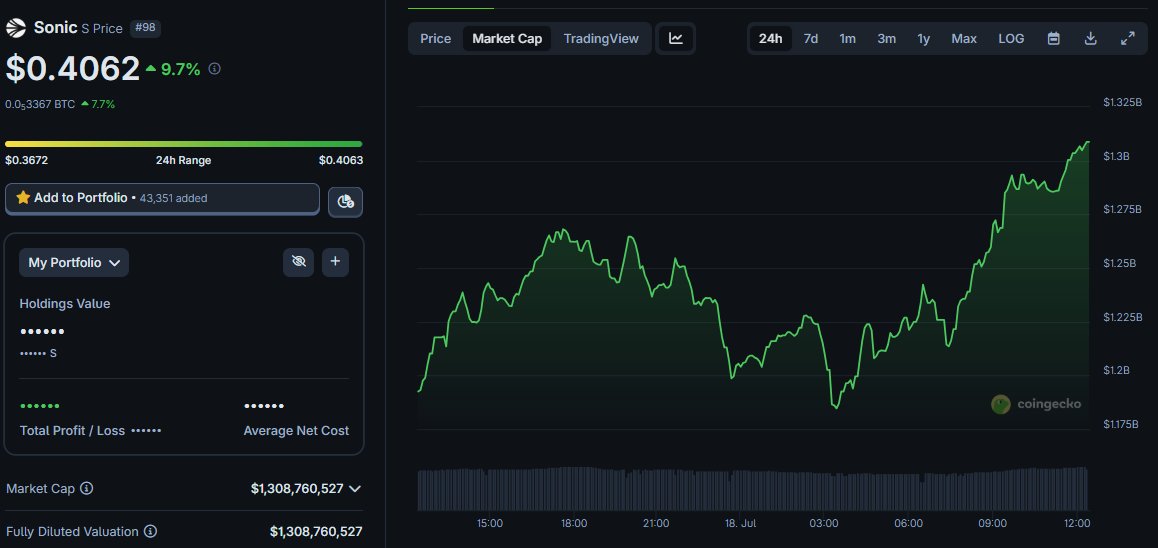
Task: Click the Total Profit / Loss label
Action: (72, 431)
